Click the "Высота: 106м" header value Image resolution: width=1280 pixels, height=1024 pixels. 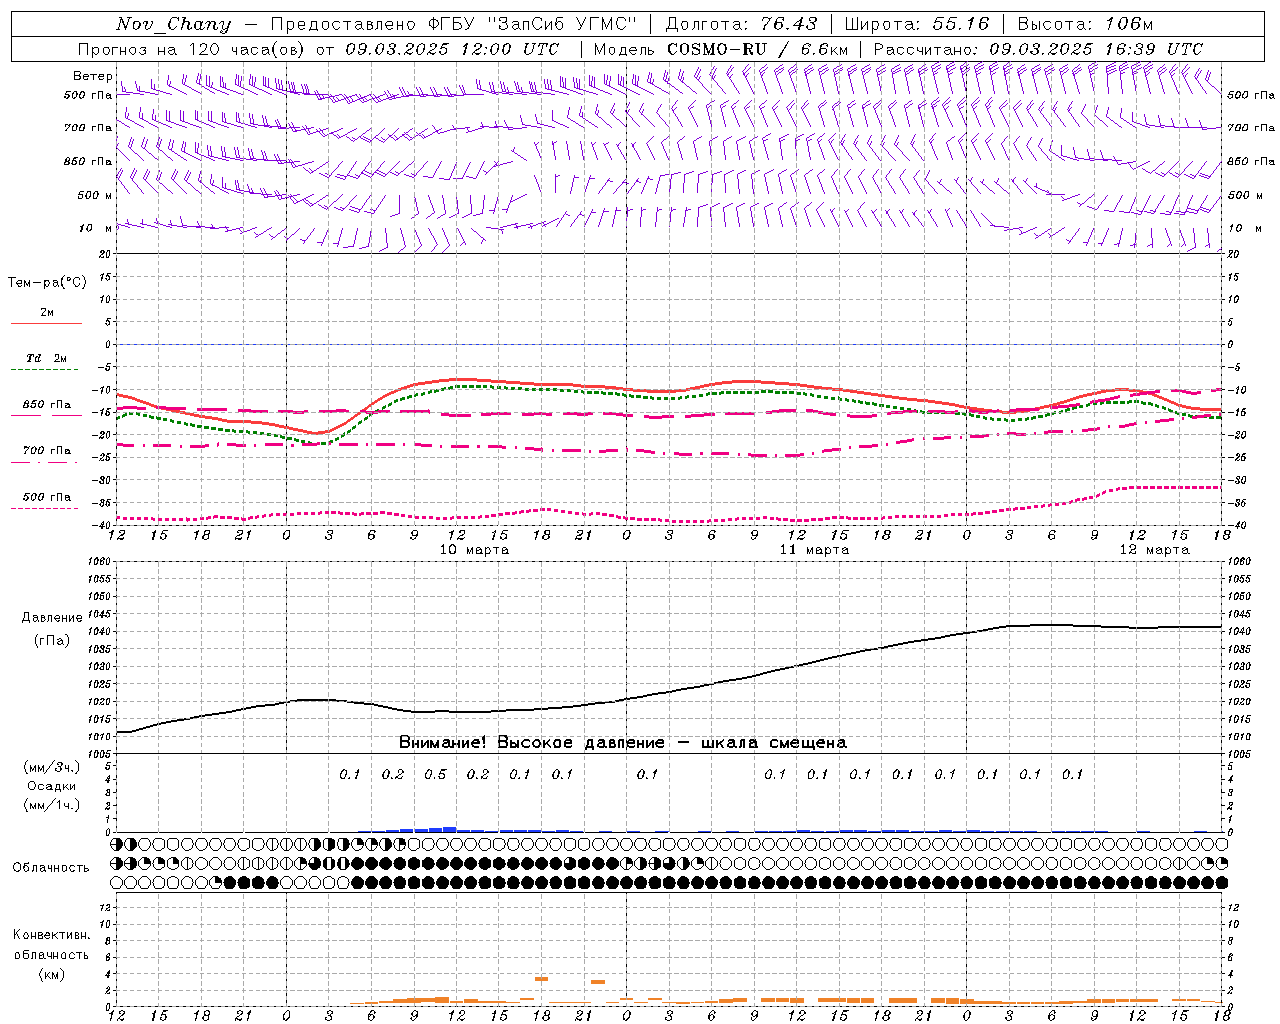tap(1085, 24)
